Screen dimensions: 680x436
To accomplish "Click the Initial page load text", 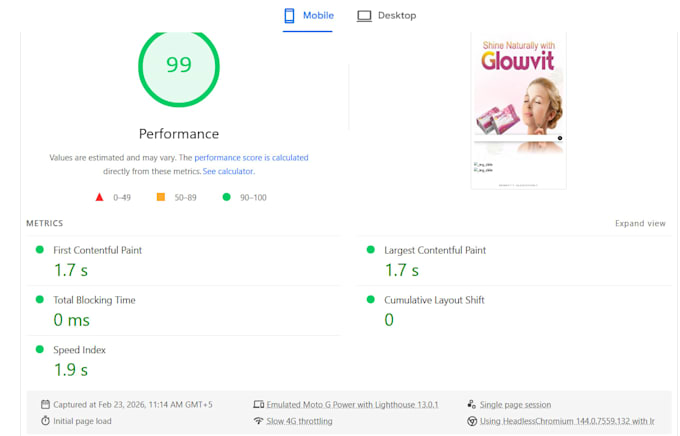I will (x=82, y=421).
